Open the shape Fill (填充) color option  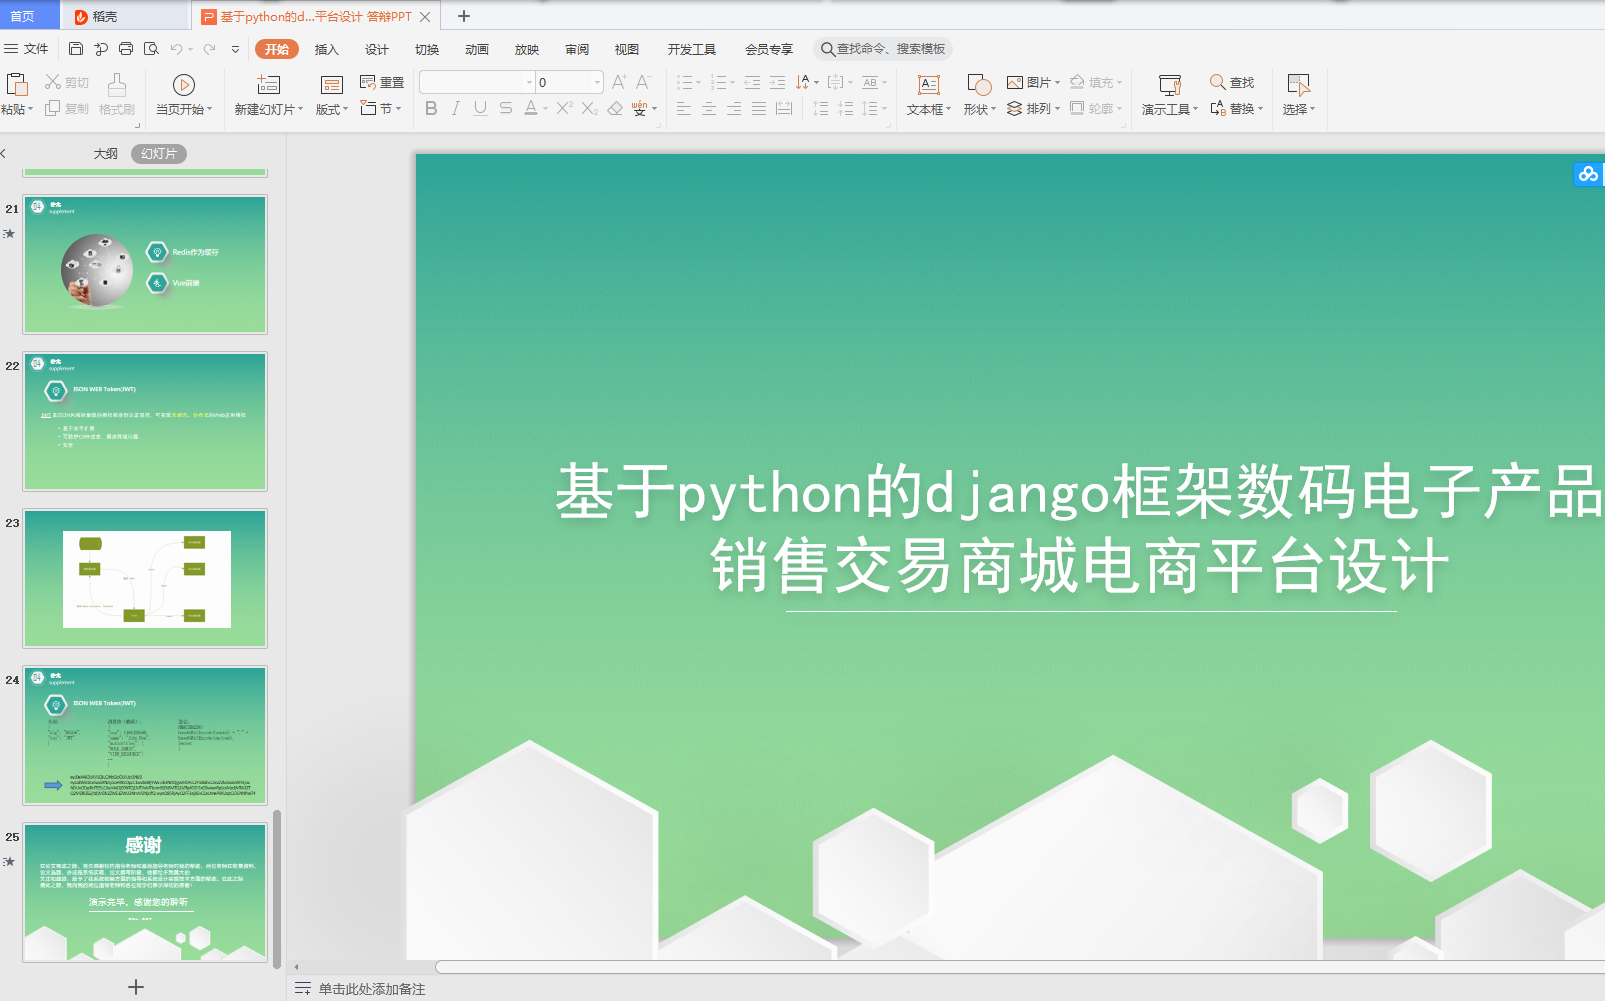1096,82
